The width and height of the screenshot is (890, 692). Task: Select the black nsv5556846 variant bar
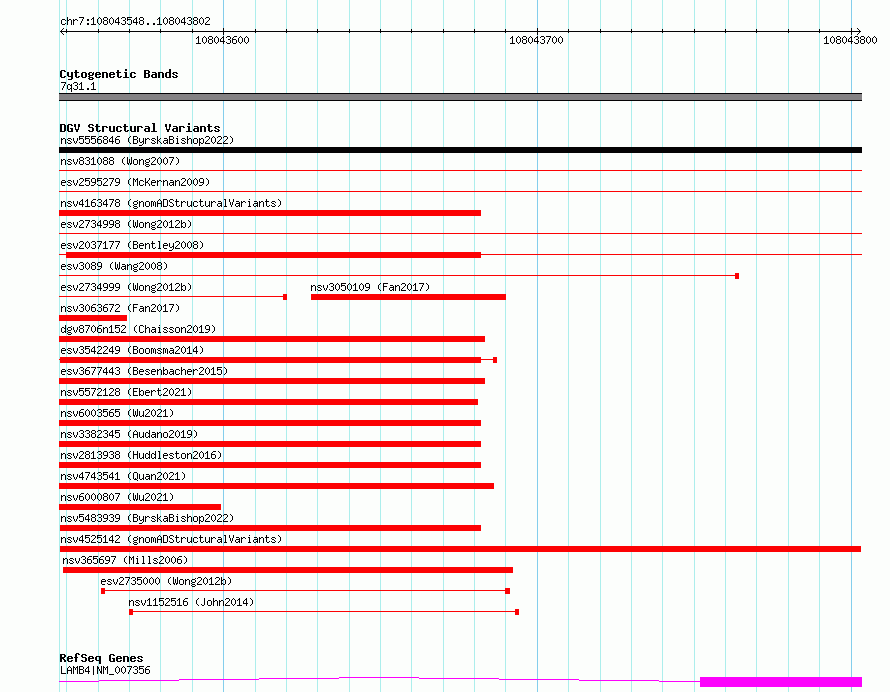pos(460,150)
